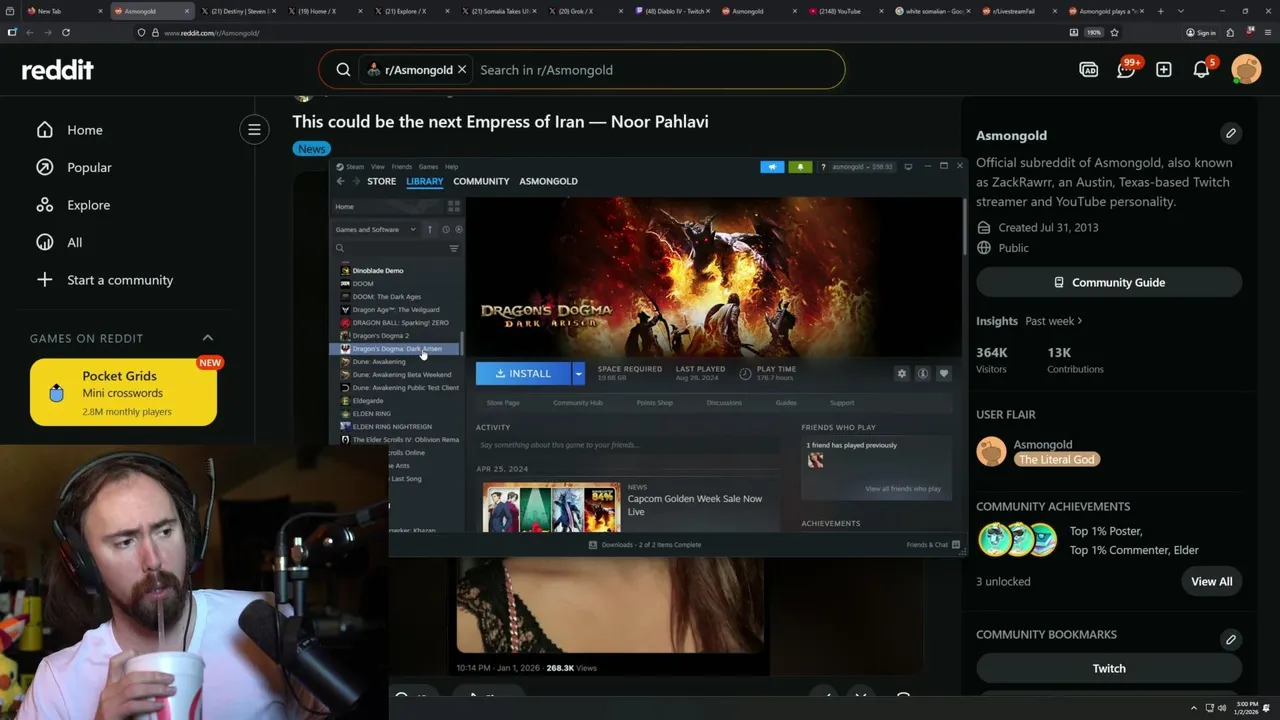Edit Community Bookmarks pencil icon

1231,639
